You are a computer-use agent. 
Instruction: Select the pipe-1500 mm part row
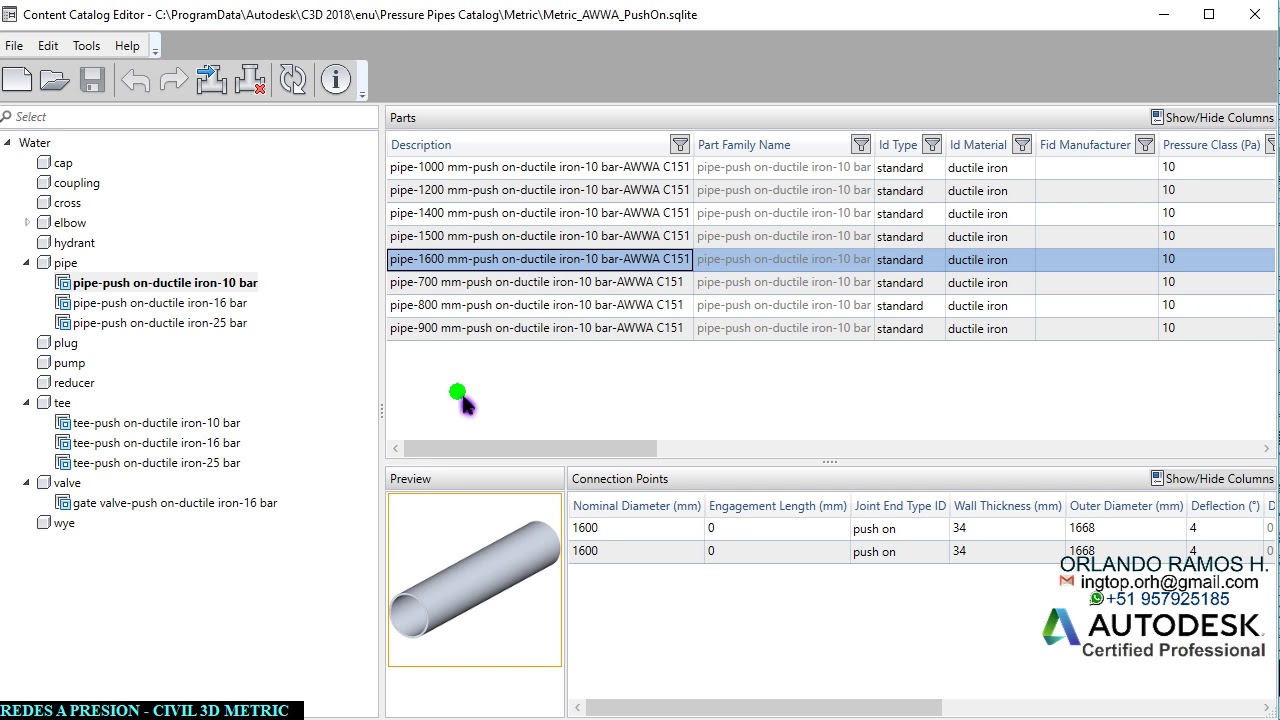pos(831,237)
